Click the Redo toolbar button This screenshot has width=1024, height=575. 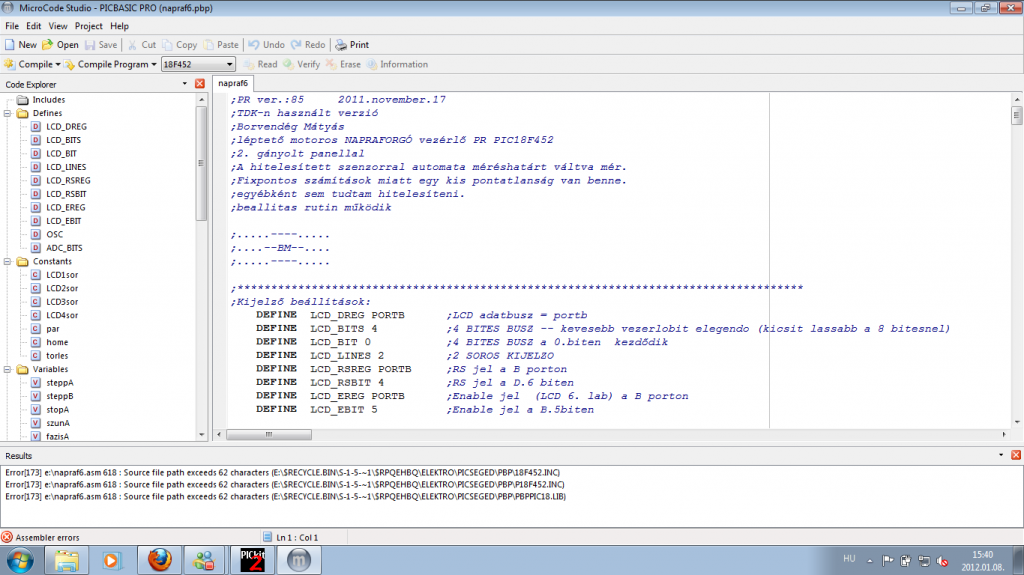308,44
